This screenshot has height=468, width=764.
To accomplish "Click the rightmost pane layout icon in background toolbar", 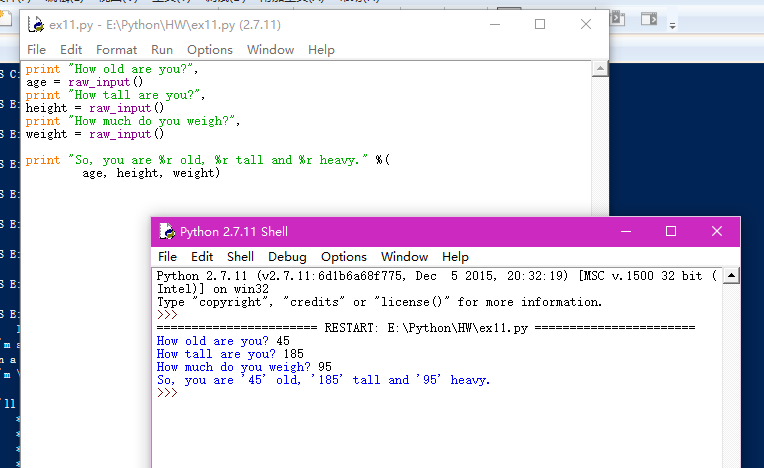I will pos(649,18).
